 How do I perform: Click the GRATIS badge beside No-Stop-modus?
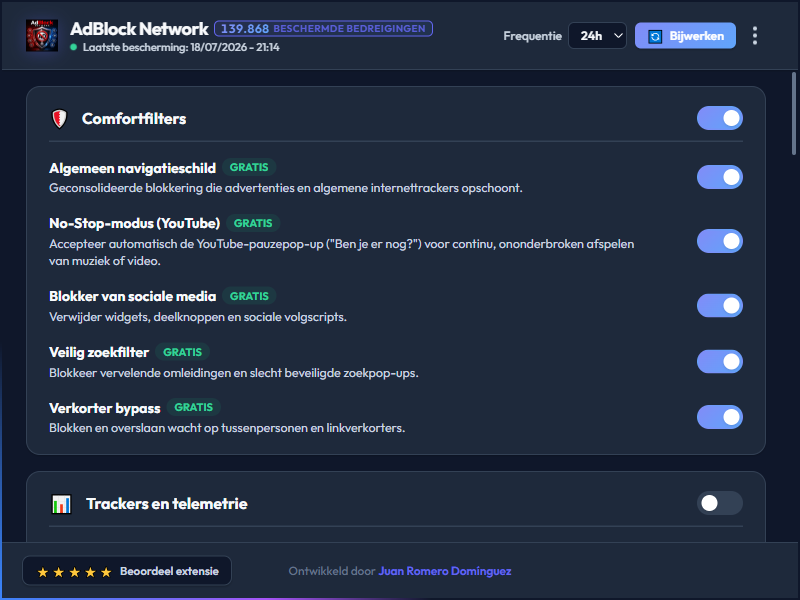click(x=253, y=223)
